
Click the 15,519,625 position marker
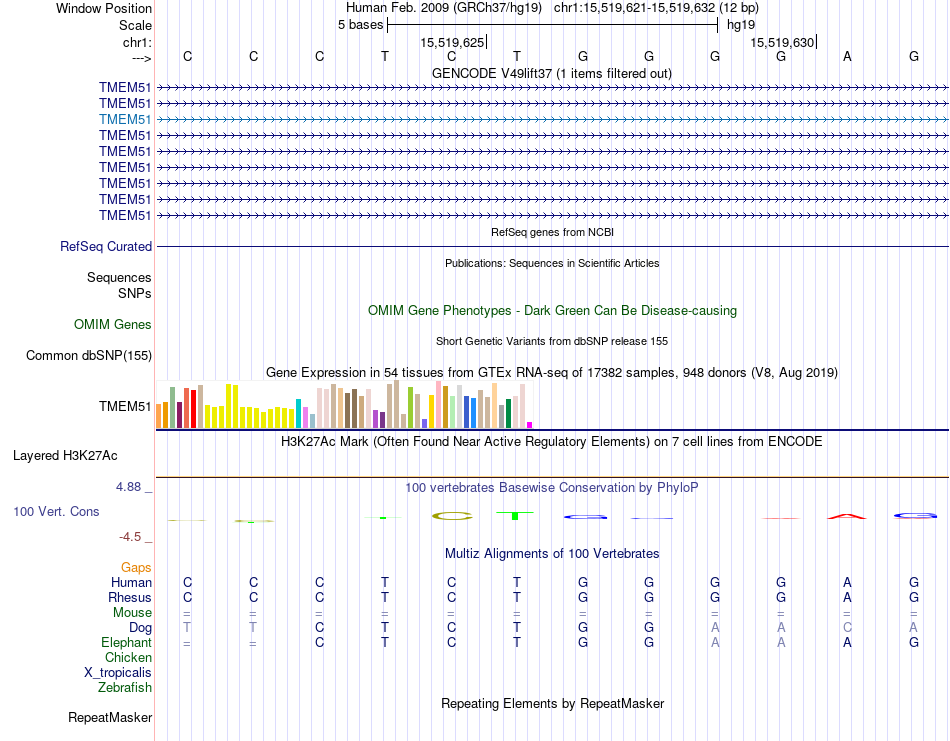453,42
